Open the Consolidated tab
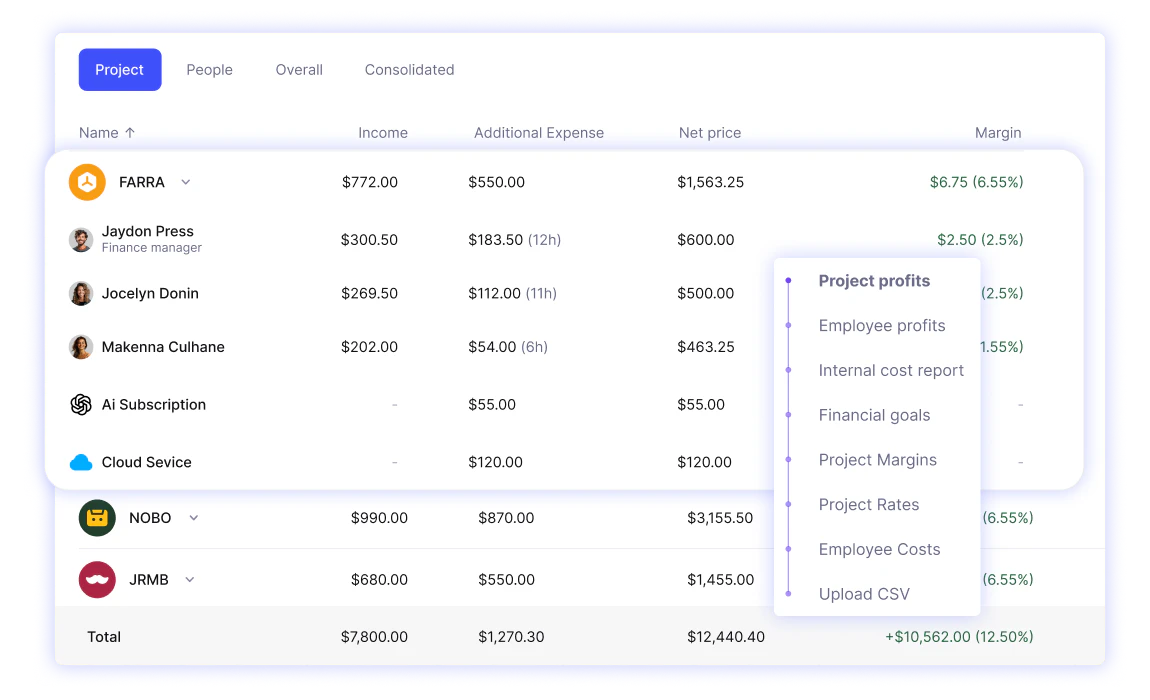1150x700 pixels. coord(409,70)
